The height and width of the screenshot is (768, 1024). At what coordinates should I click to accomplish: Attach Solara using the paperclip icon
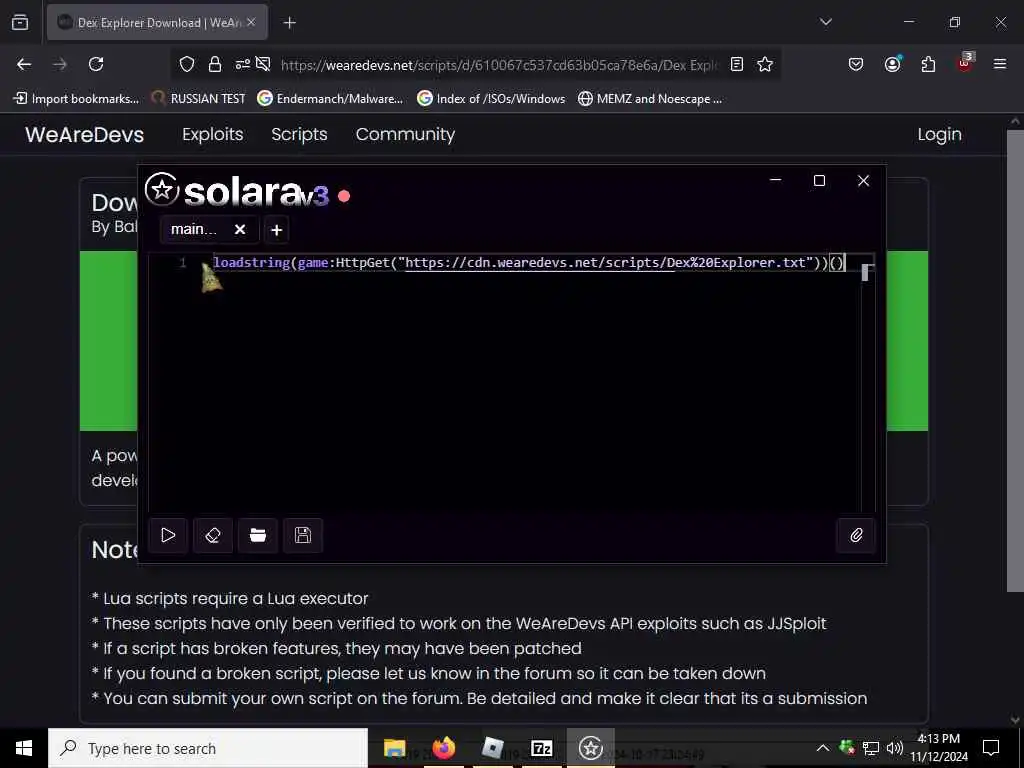856,536
